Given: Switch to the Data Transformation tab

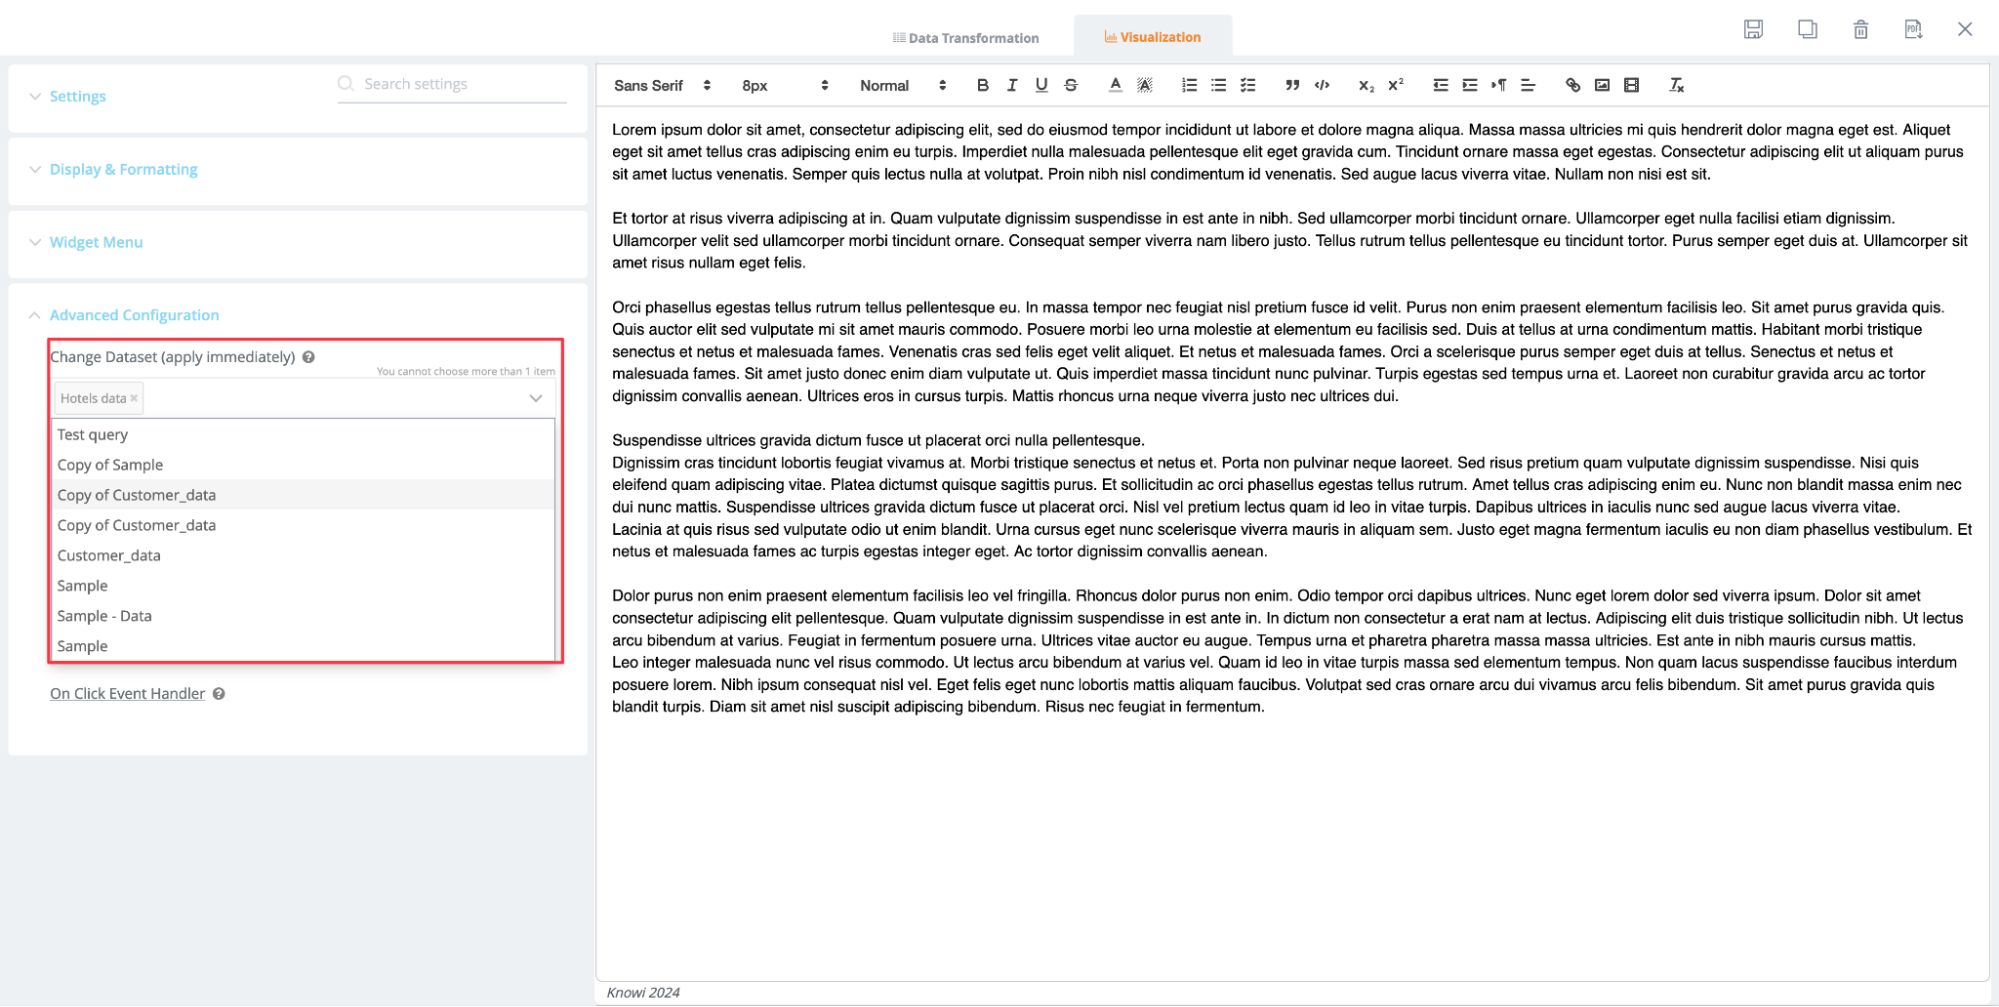Looking at the screenshot, I should point(965,38).
